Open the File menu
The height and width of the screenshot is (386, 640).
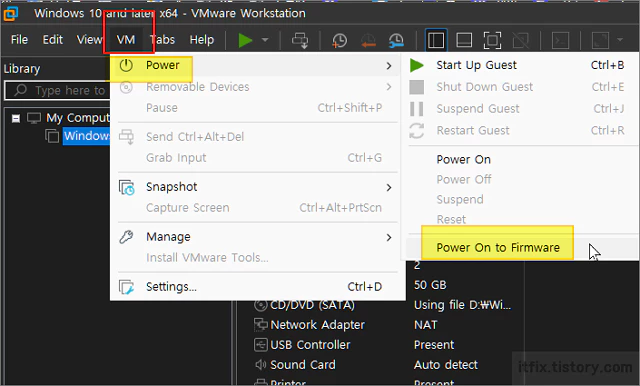pos(19,40)
